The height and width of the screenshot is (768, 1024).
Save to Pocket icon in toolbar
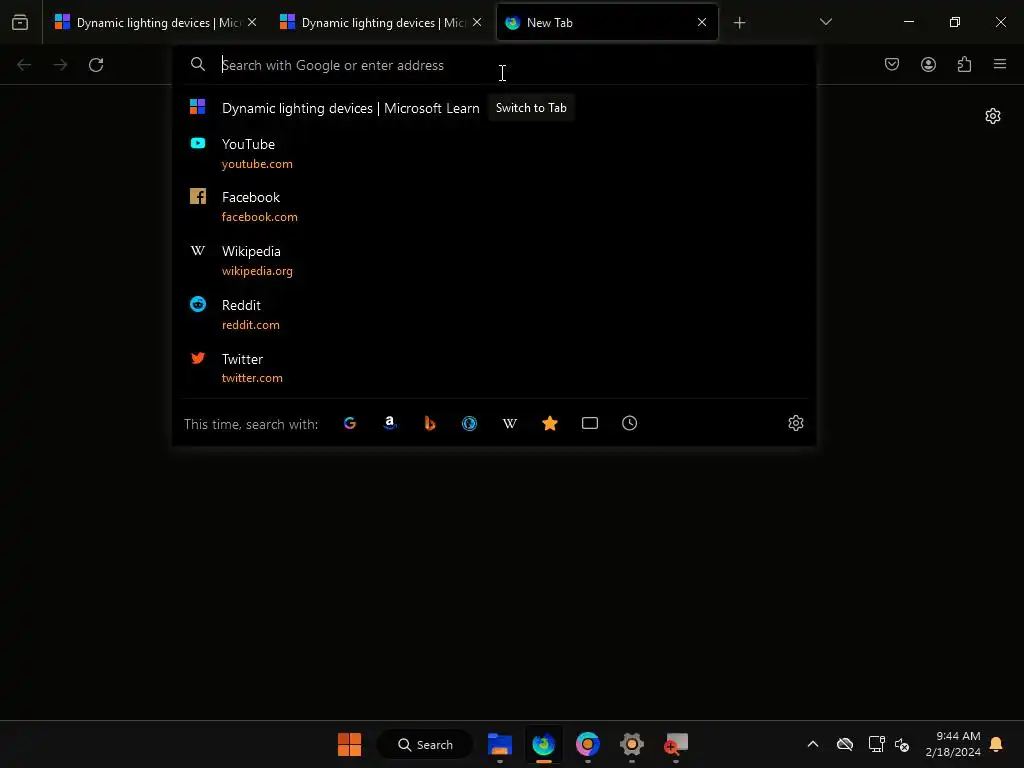pos(891,64)
